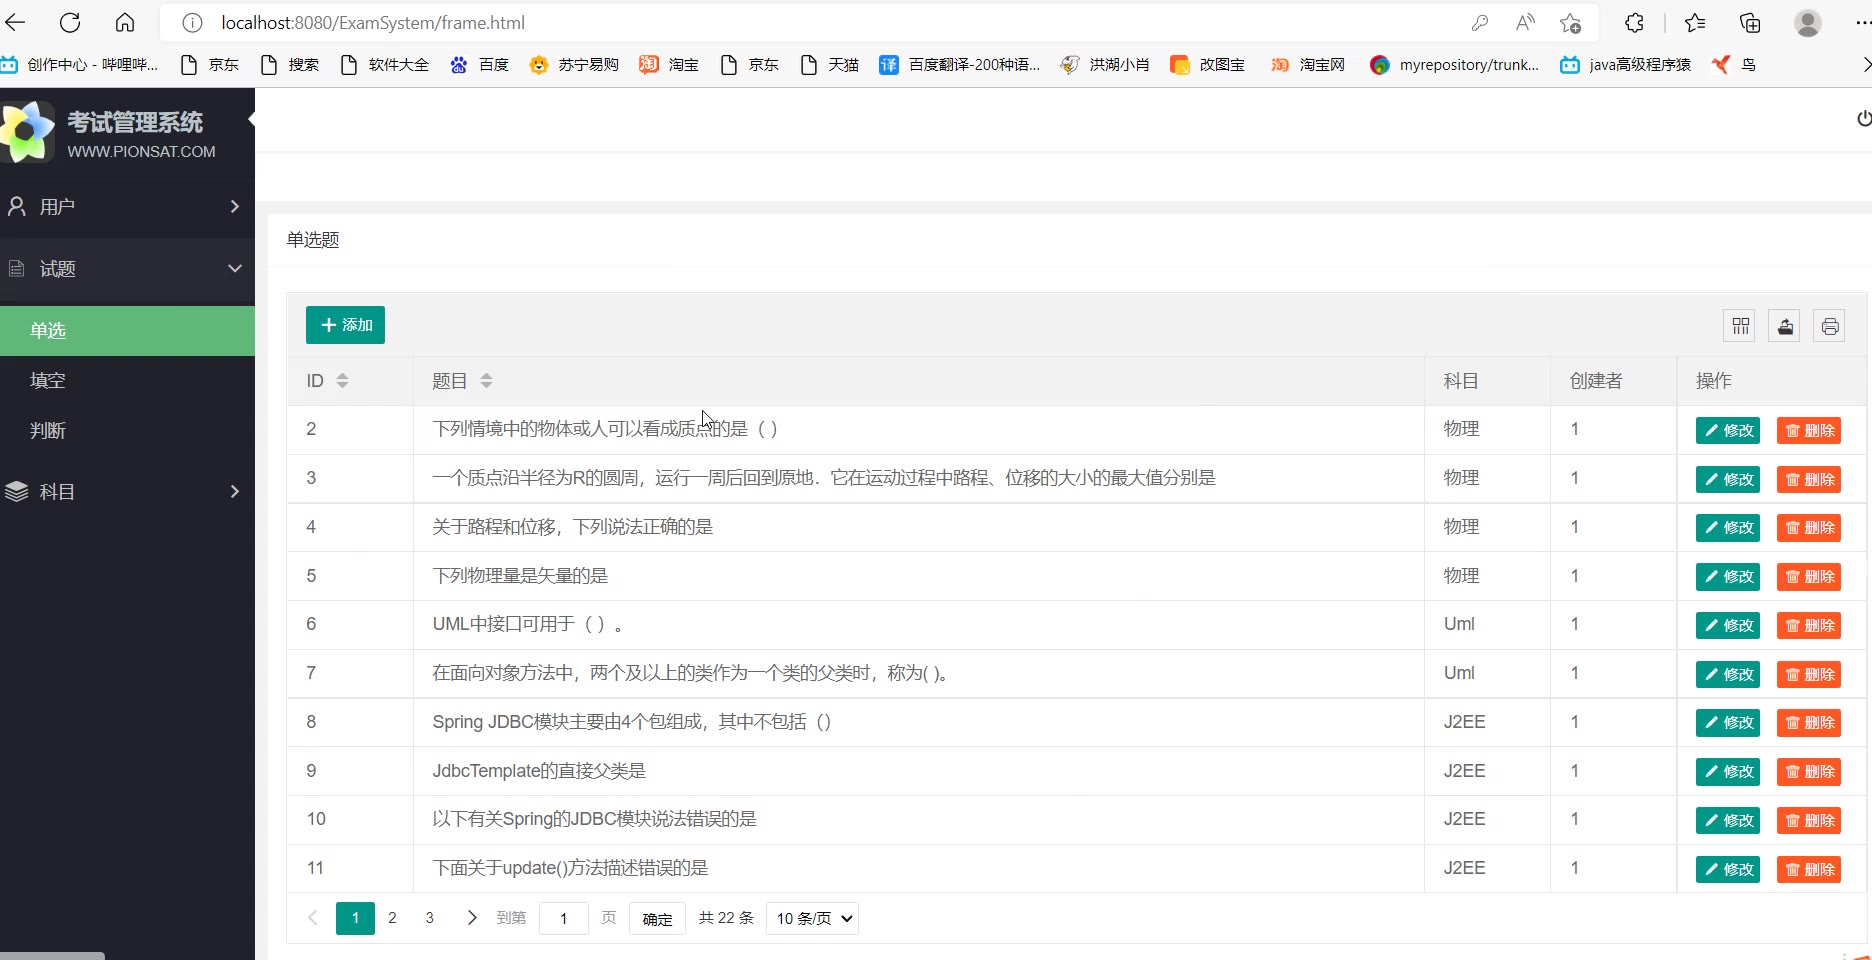Show more bookmarks overflow chevron
Image resolution: width=1872 pixels, height=960 pixels.
[x=1865, y=65]
